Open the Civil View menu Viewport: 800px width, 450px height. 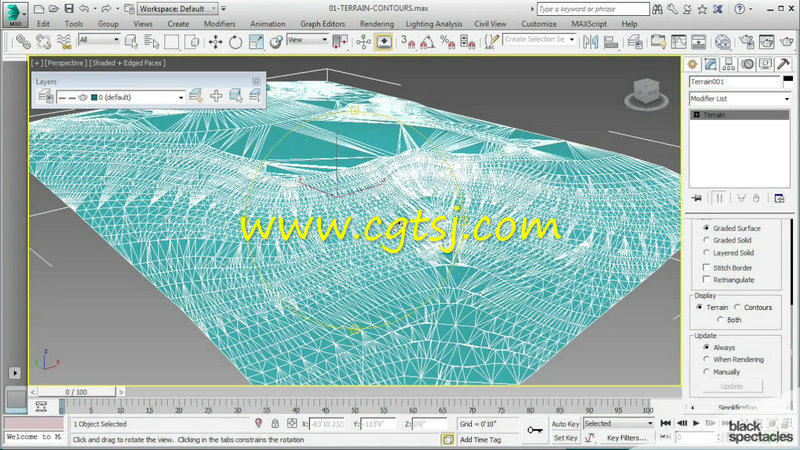coord(490,24)
